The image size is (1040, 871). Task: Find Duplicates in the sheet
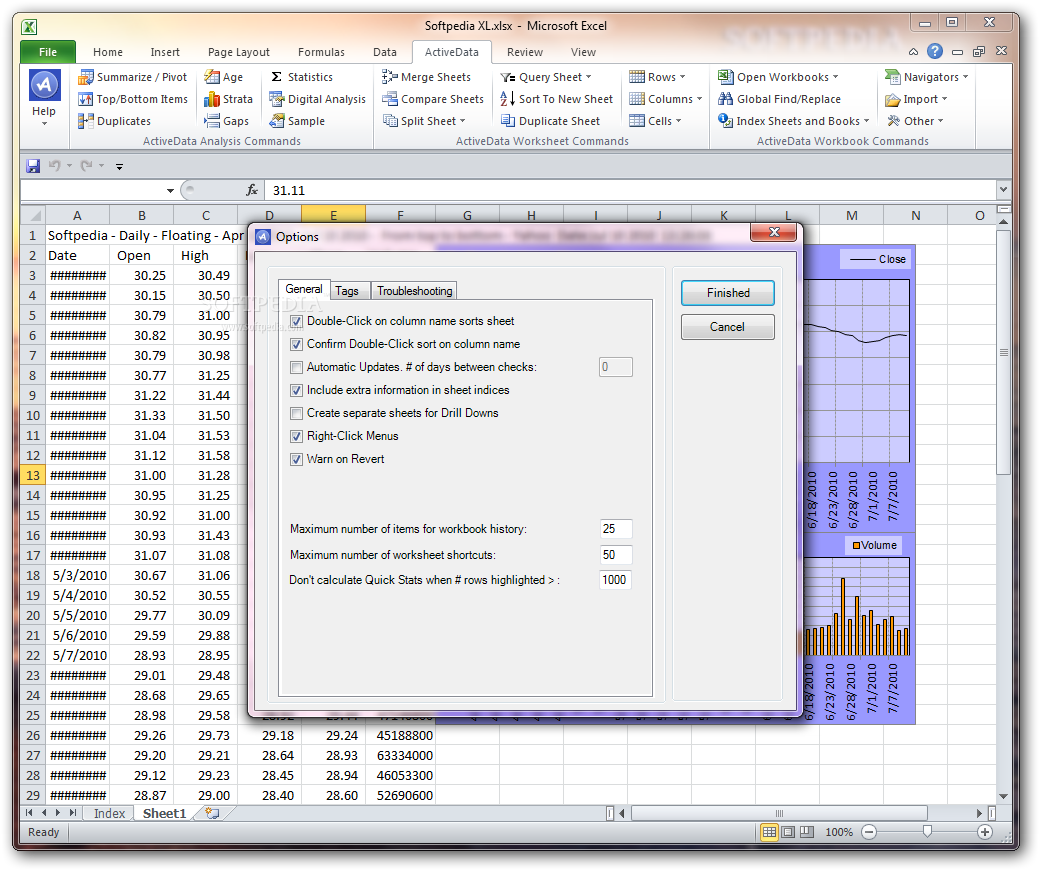114,121
